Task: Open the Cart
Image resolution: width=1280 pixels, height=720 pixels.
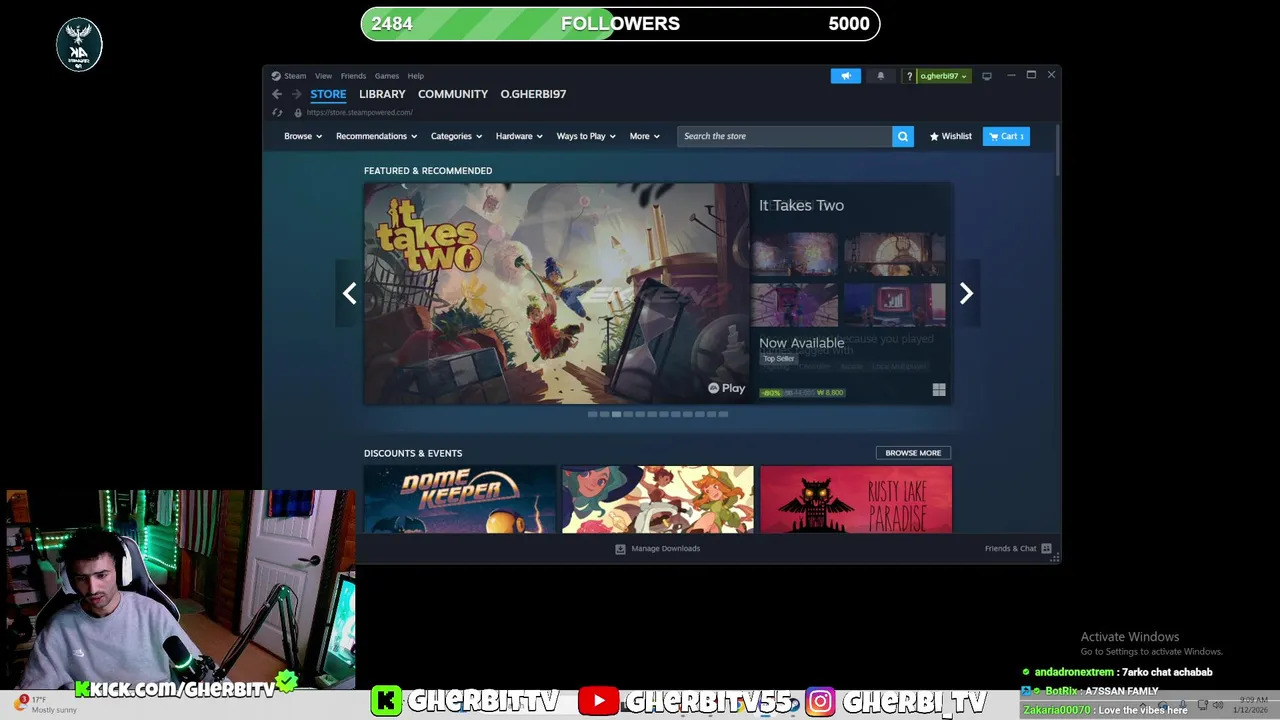Action: [1006, 136]
